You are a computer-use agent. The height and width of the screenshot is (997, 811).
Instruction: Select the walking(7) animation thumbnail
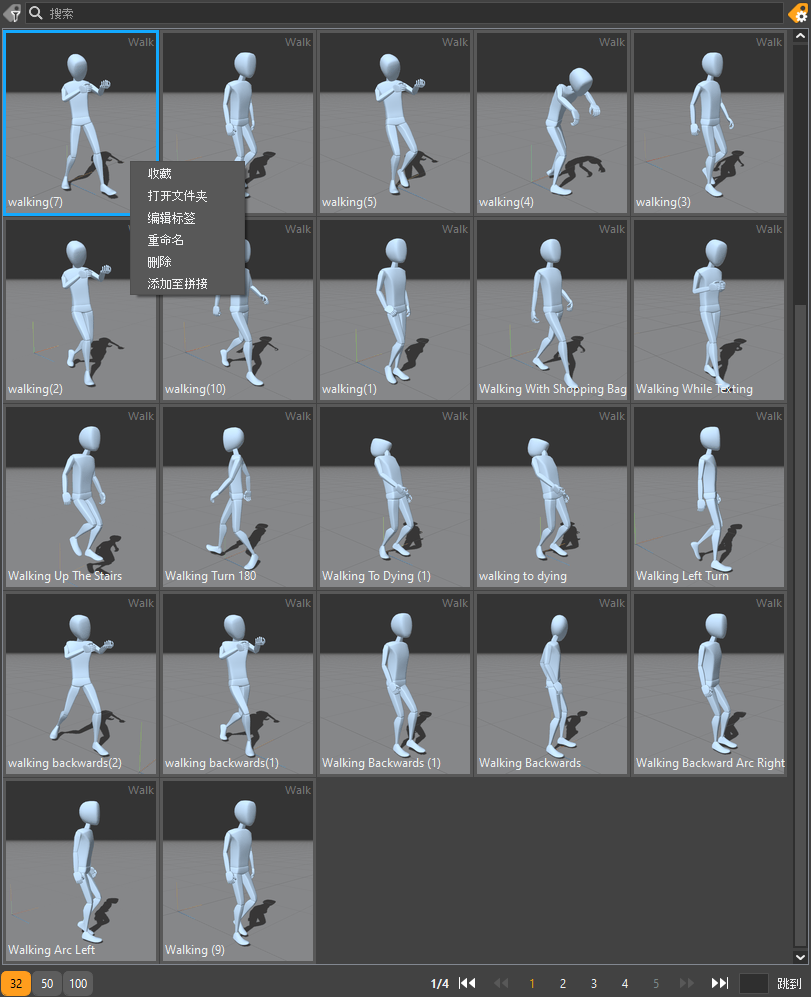pyautogui.click(x=81, y=123)
